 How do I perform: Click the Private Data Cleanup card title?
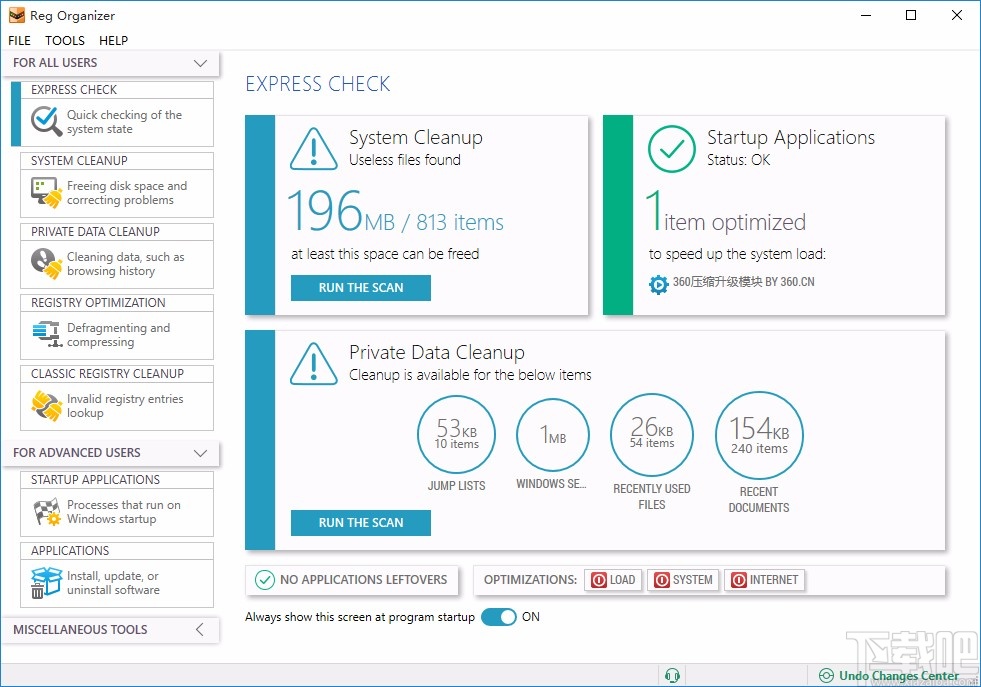[x=437, y=352]
